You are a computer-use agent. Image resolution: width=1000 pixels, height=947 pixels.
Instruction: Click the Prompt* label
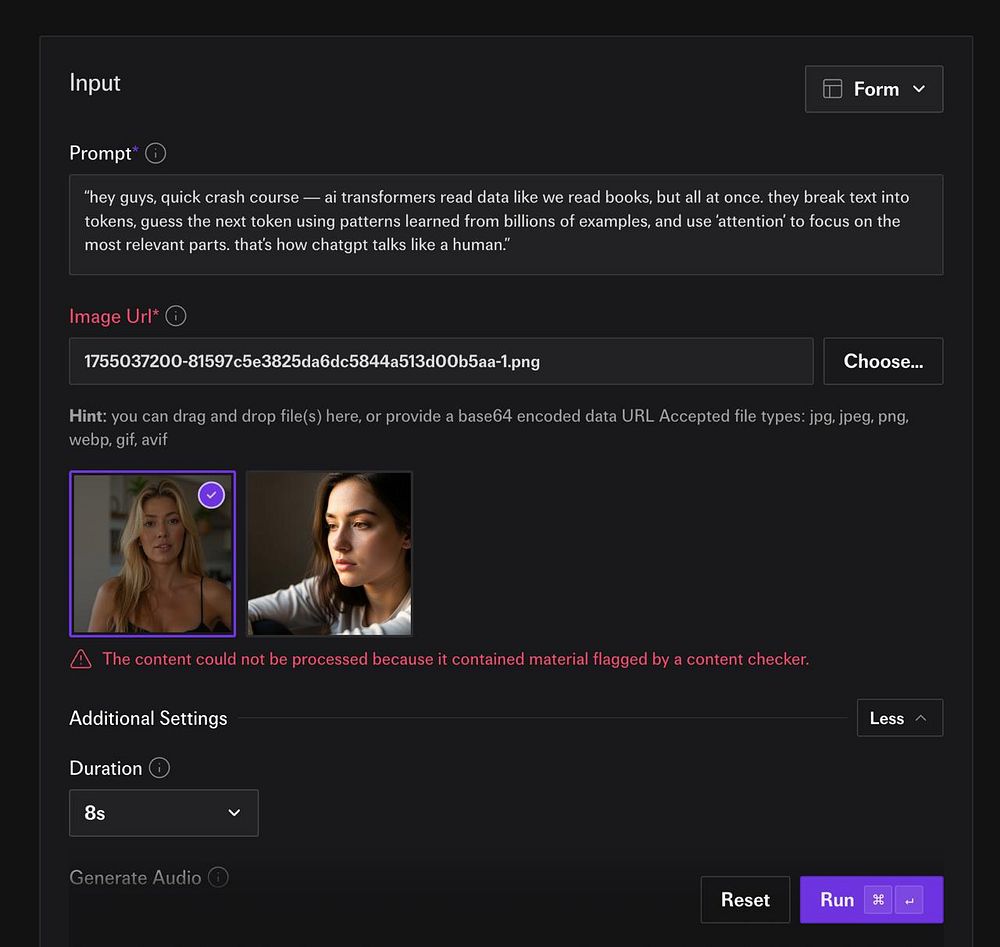tap(104, 153)
